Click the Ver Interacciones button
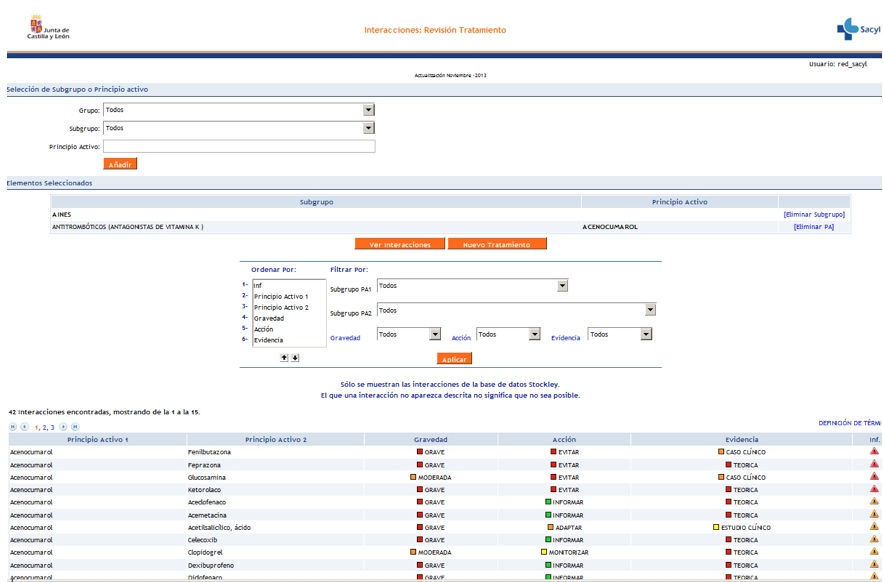Viewport: 883px width, 582px height. pos(400,244)
